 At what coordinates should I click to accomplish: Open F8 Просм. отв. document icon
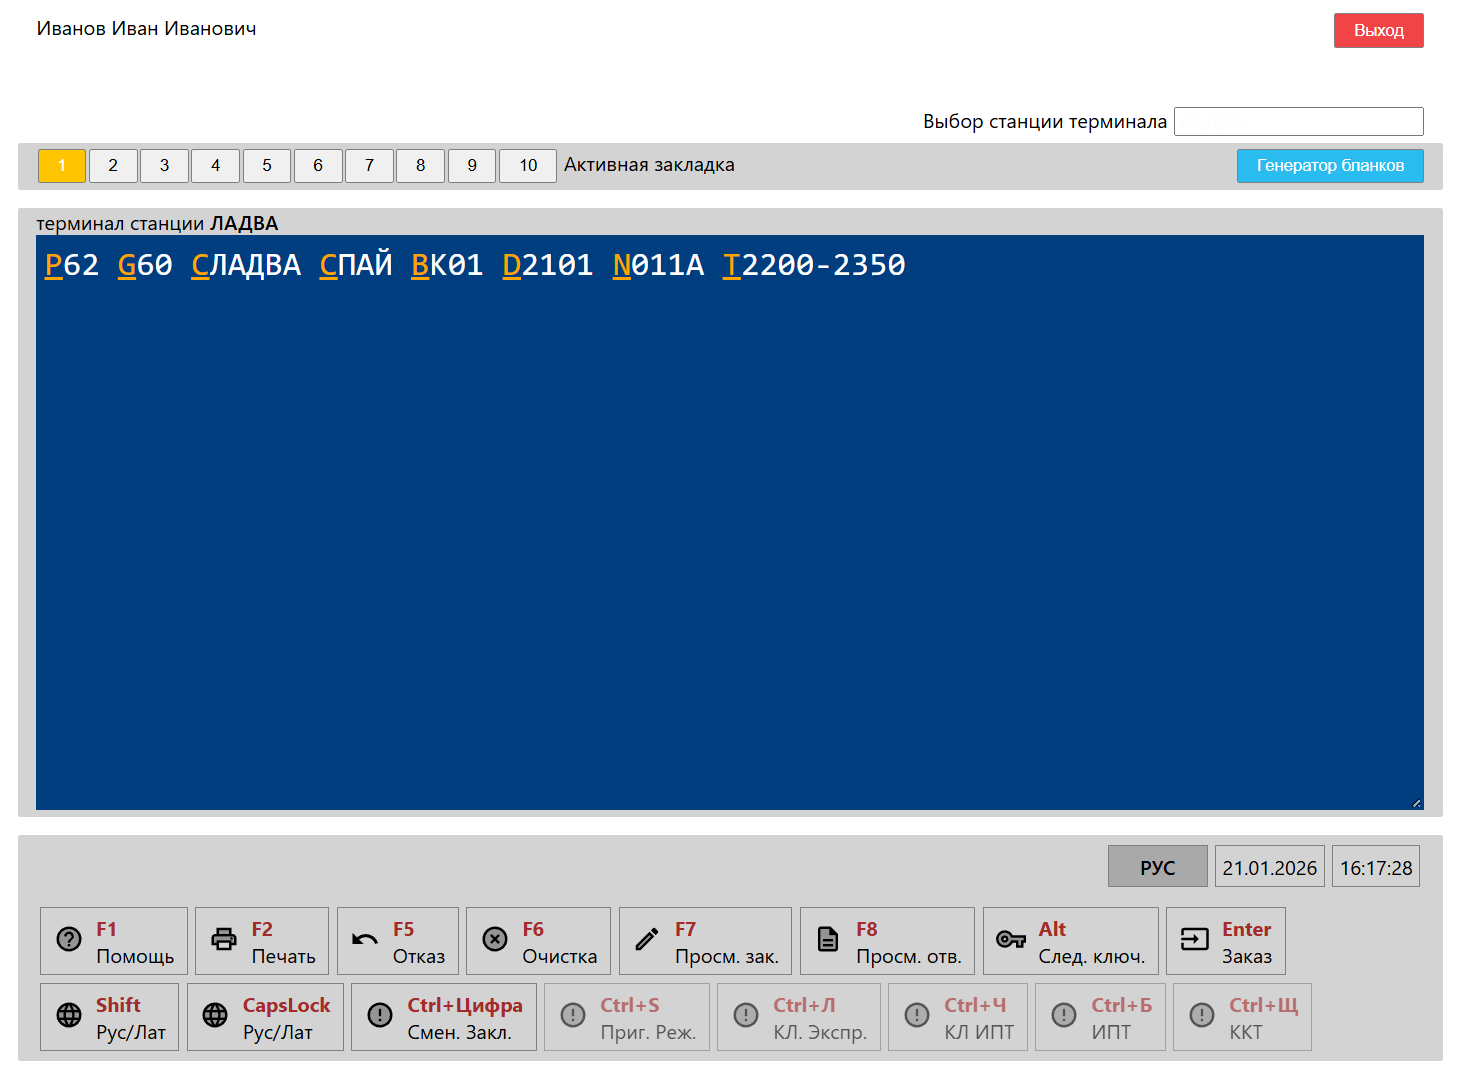point(828,940)
